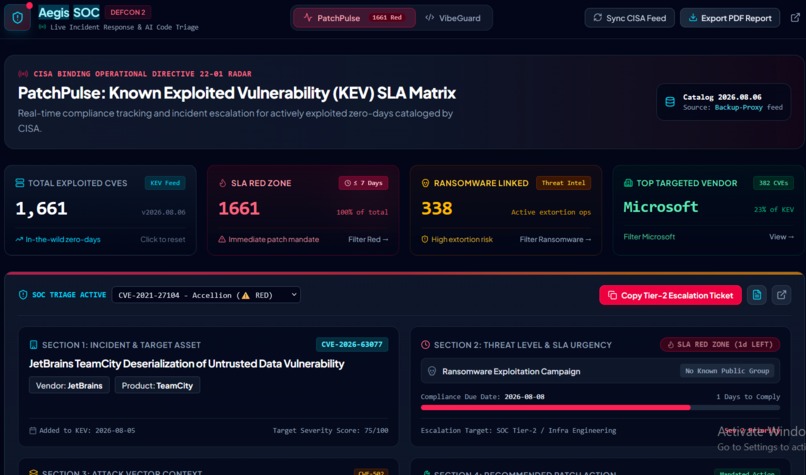Viewport: 806px width, 475px height.
Task: Click the Compliance Due Date 2026-08-08 text
Action: tap(483, 397)
